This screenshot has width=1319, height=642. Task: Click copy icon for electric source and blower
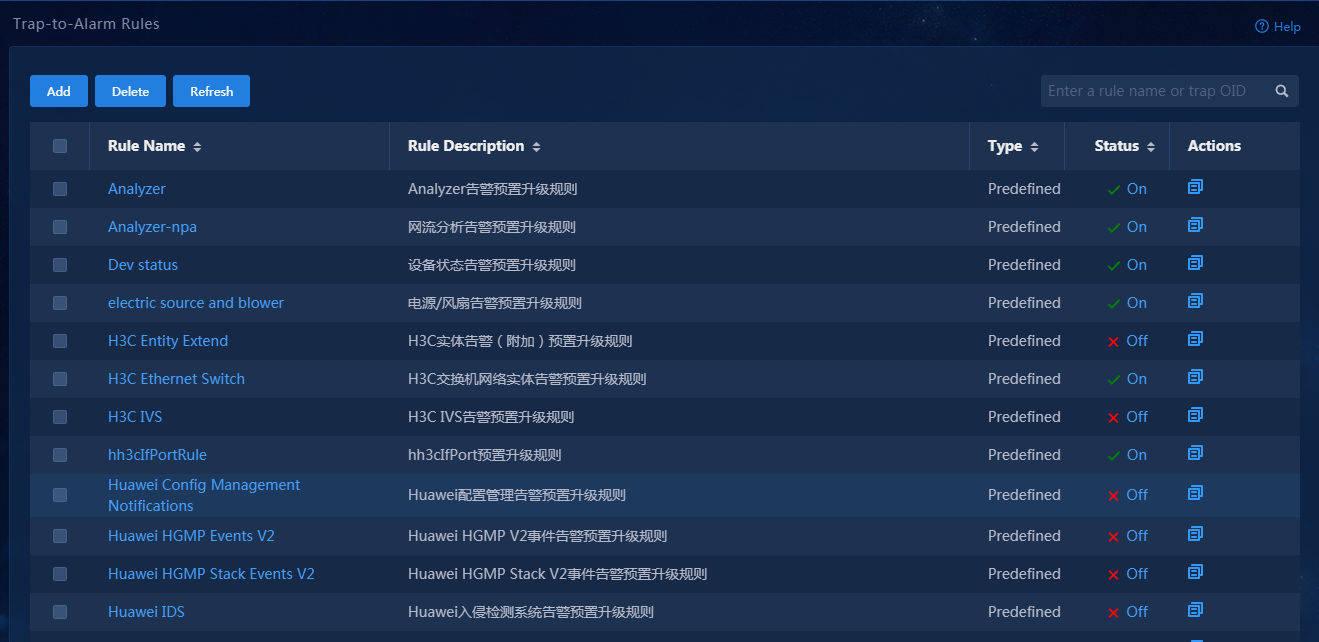1195,301
